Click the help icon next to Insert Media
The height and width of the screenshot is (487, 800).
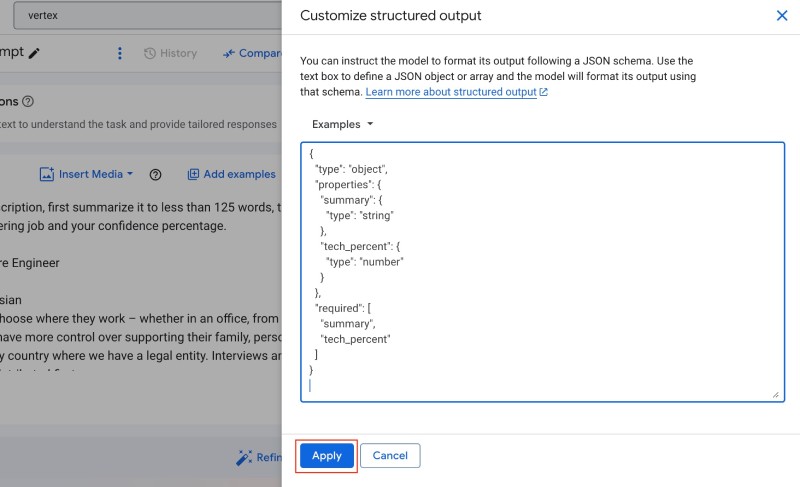[155, 174]
